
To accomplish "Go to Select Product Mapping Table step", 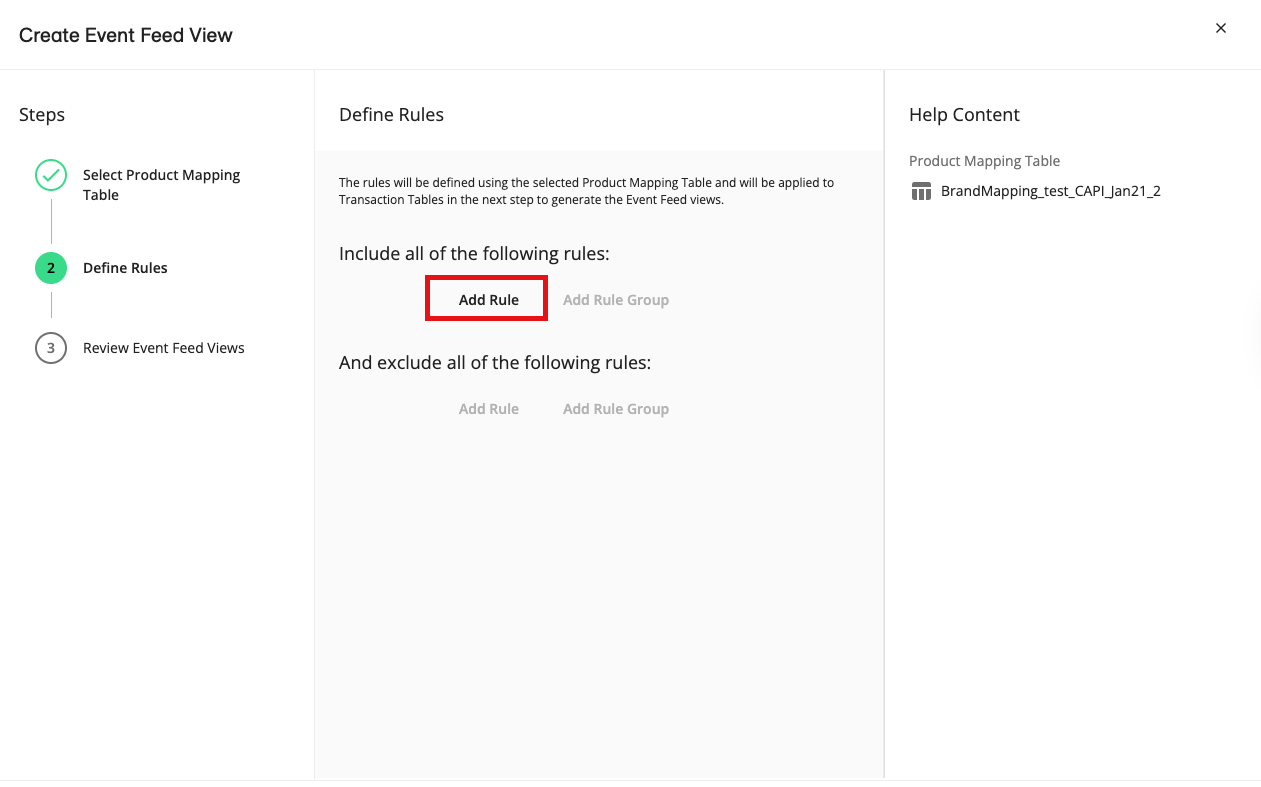I will tap(161, 185).
